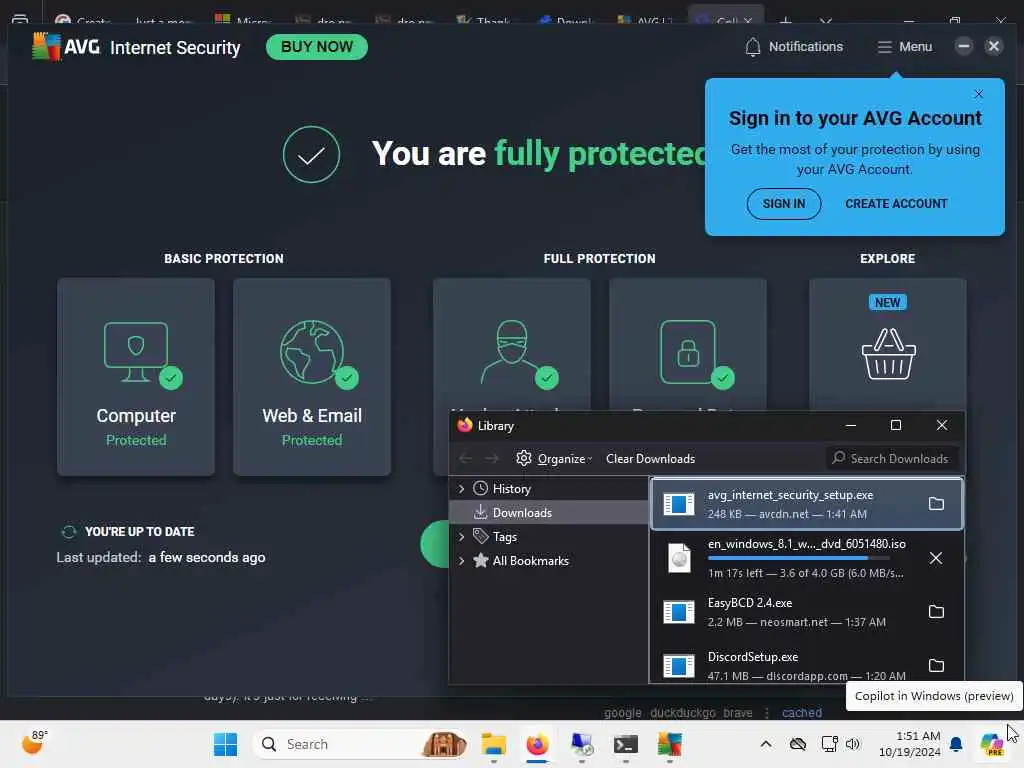
Task: Select Downloads in Library sidebar
Action: point(549,513)
